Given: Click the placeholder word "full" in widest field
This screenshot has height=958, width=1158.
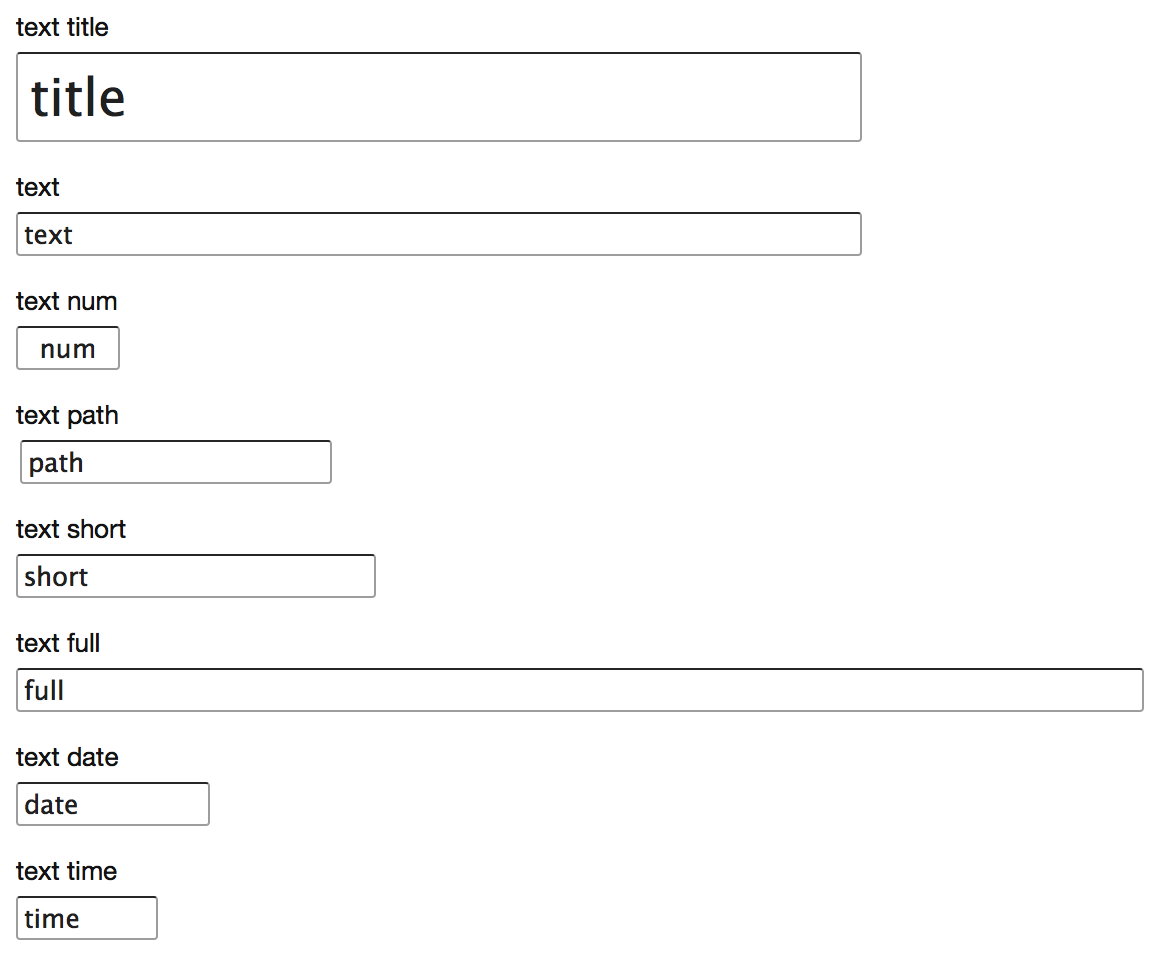Looking at the screenshot, I should pos(44,690).
